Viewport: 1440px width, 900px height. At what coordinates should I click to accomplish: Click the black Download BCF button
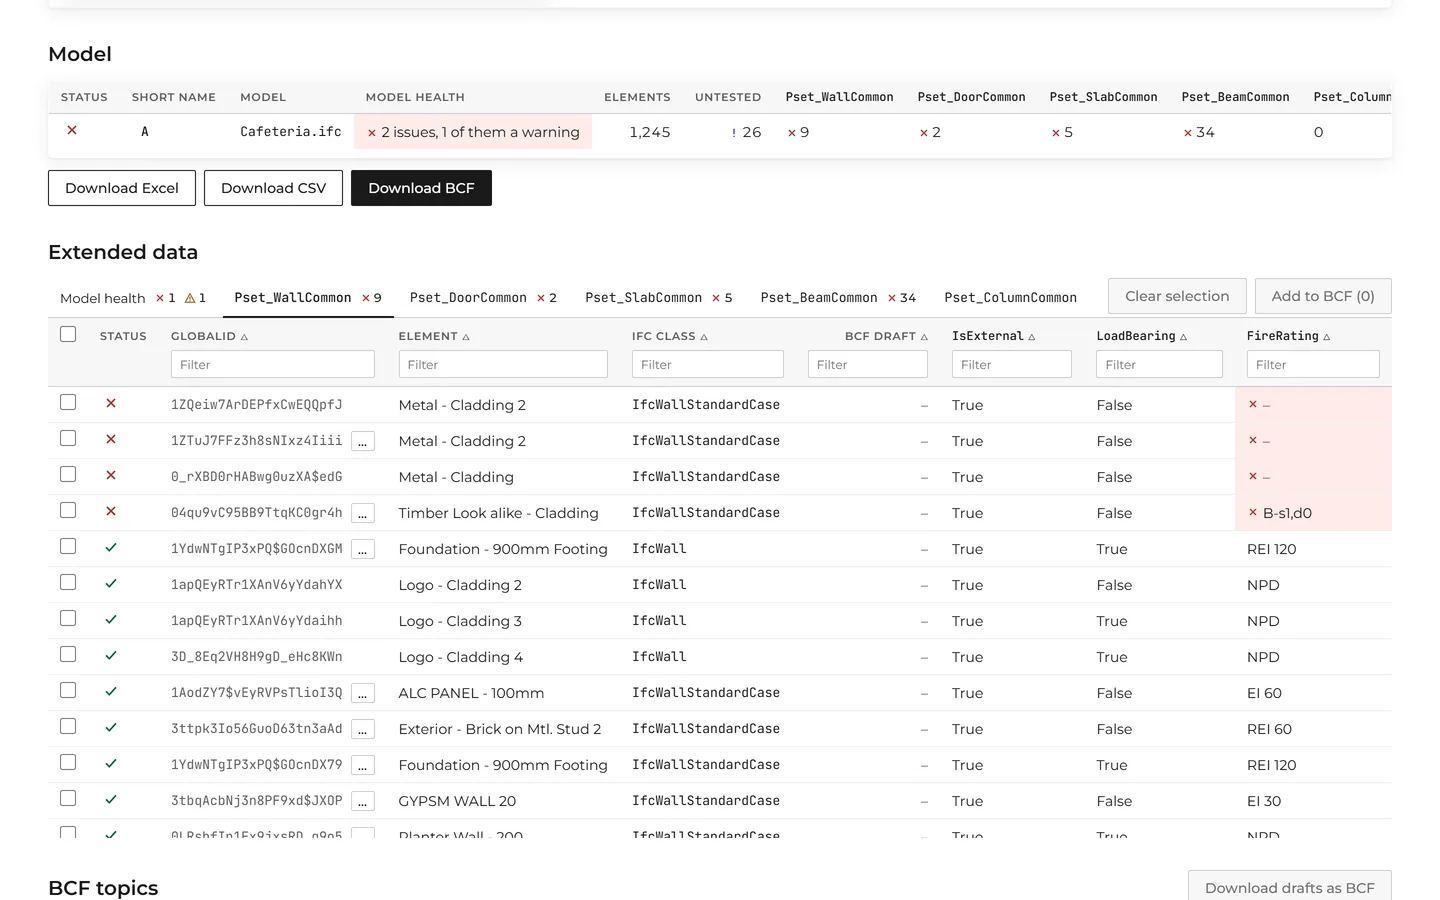(x=421, y=188)
